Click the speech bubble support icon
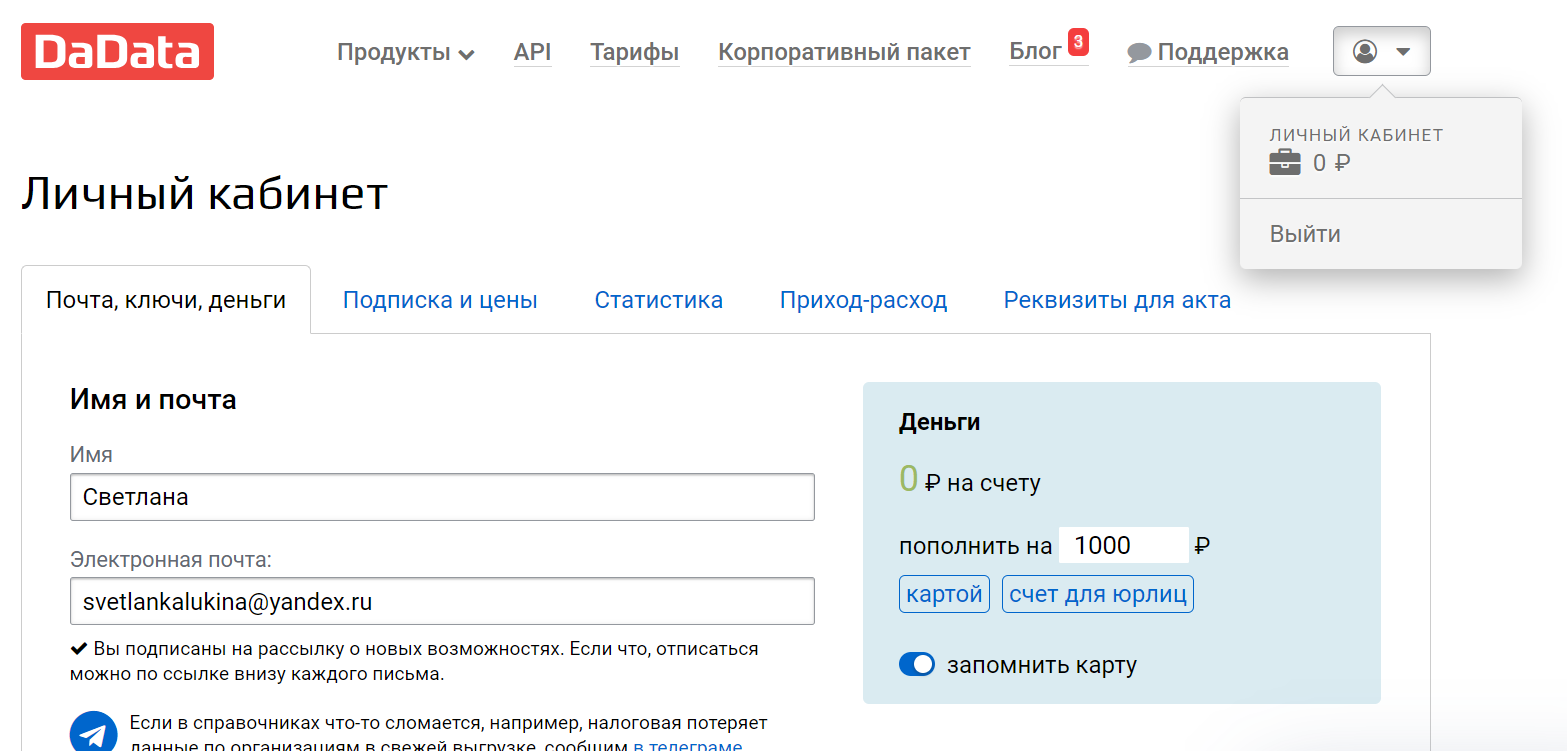 (x=1139, y=53)
